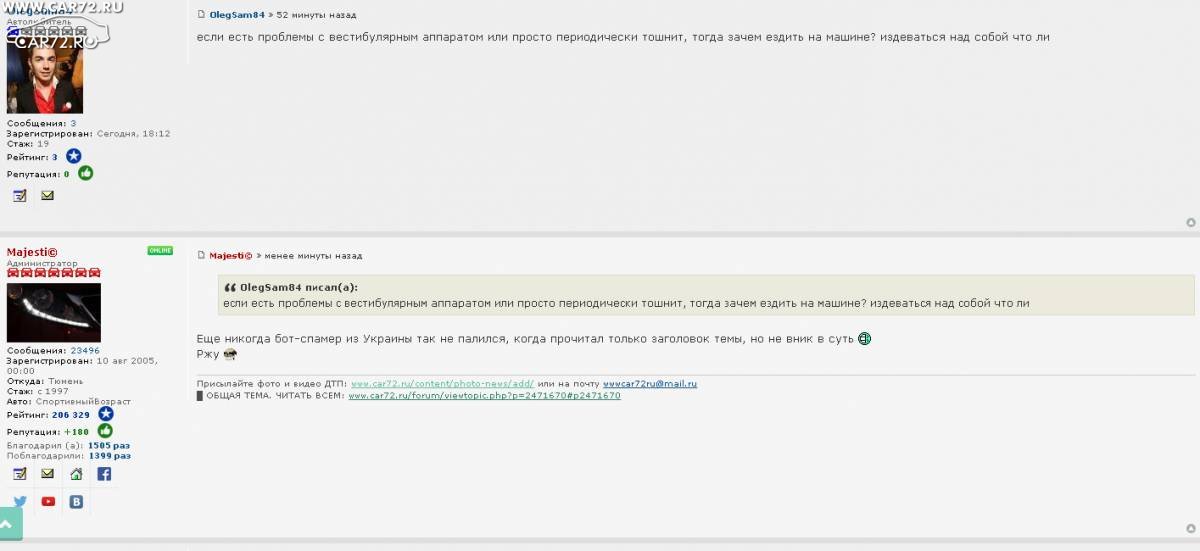Click Majesti©'s rating value 206 329
The width and height of the screenshot is (1200, 551).
click(x=70, y=414)
